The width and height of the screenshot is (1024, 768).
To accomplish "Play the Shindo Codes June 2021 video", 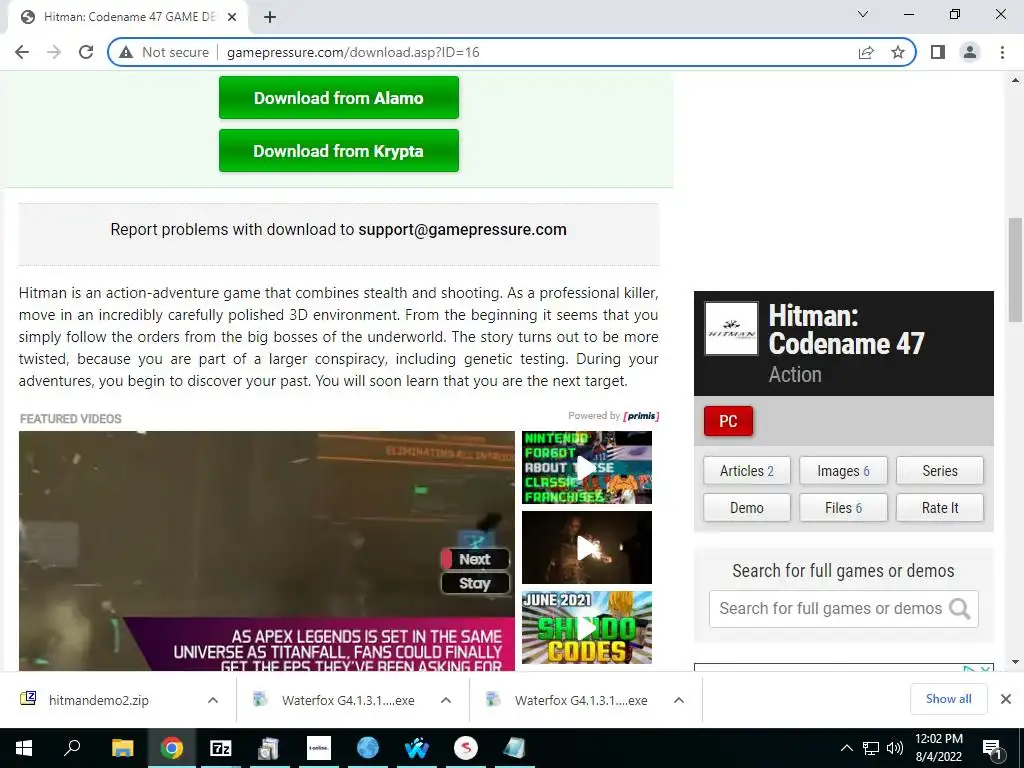I will coord(586,628).
